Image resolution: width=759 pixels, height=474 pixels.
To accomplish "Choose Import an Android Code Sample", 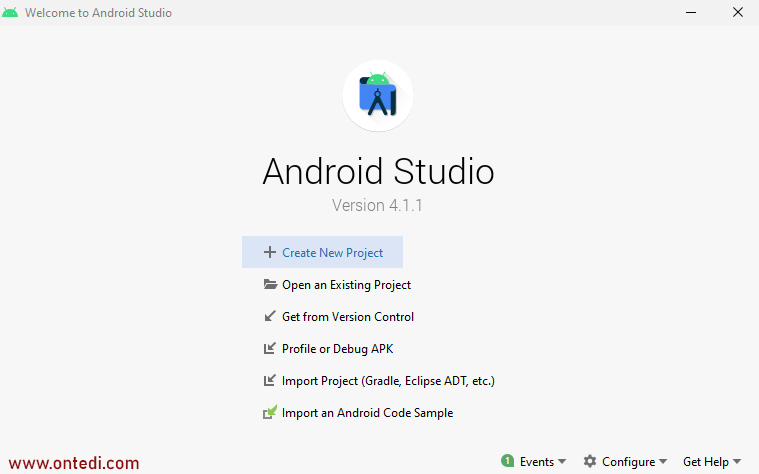I will click(x=367, y=413).
